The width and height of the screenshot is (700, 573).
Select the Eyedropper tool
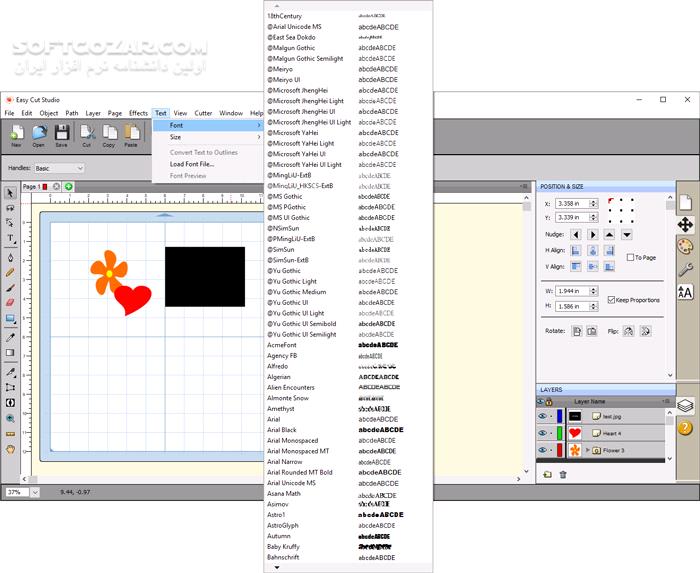(x=10, y=337)
